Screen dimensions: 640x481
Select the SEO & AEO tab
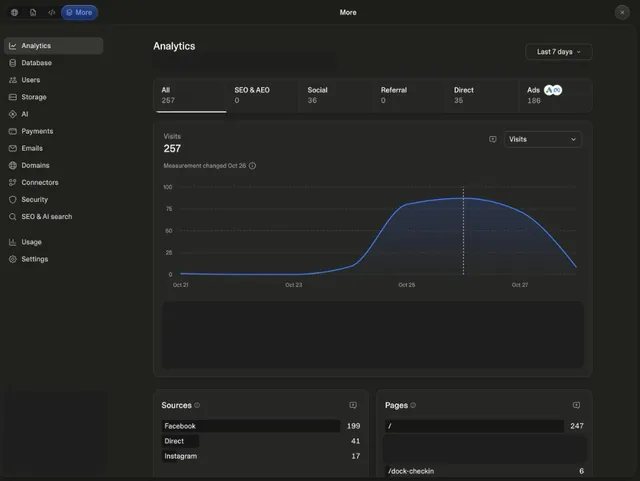pyautogui.click(x=262, y=96)
